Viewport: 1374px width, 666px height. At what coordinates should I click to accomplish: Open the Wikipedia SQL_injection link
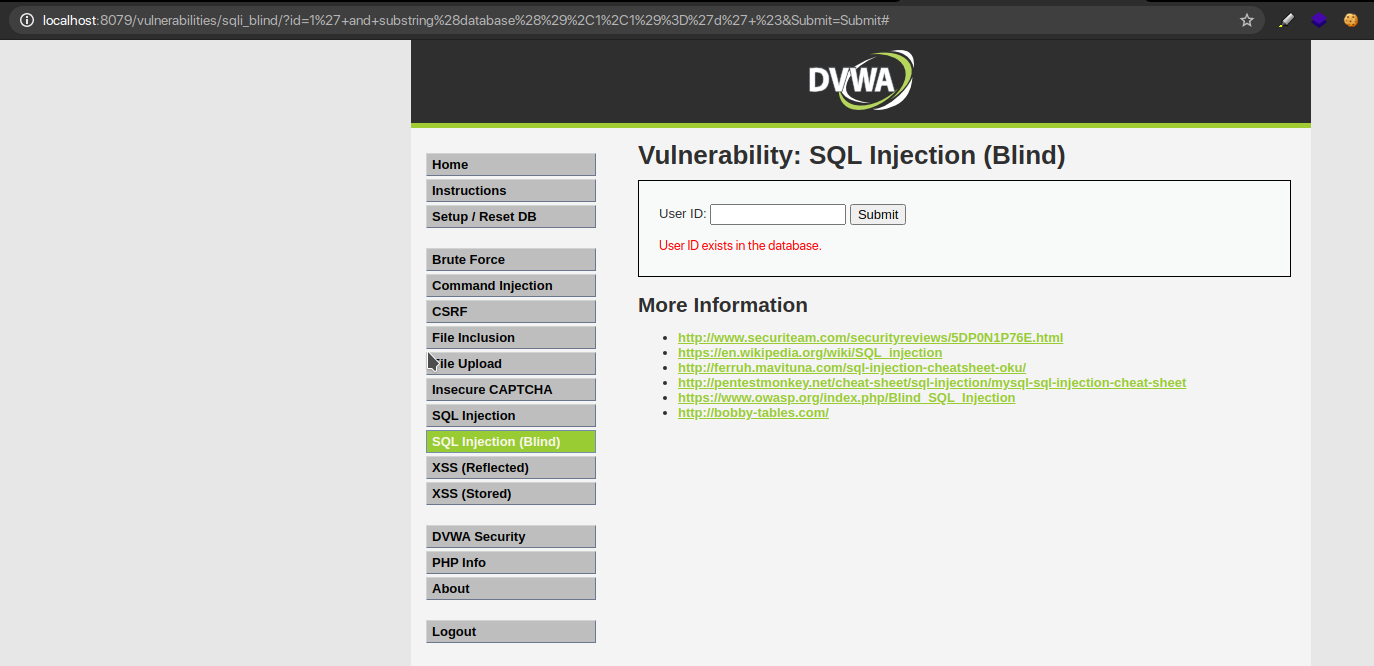pos(810,353)
